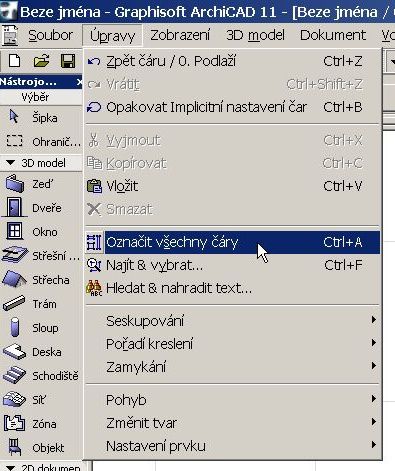
Task: Select the Okno window tool
Action: 40,232
